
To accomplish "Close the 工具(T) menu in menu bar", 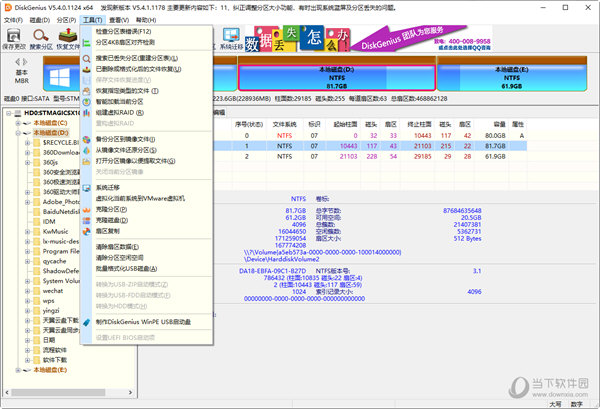I will point(93,20).
